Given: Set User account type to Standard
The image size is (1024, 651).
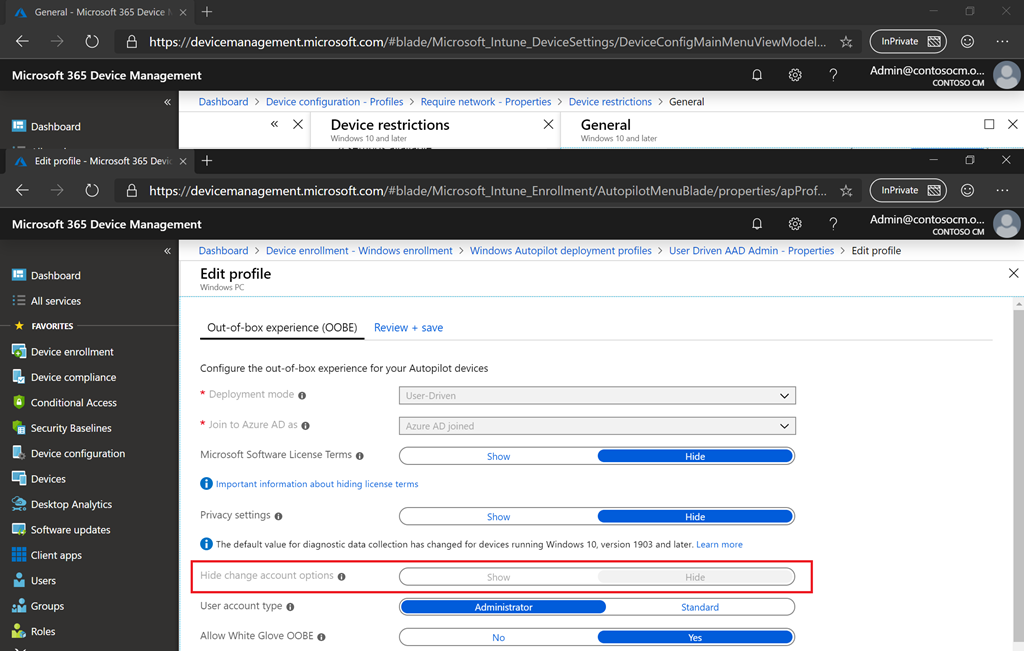Looking at the screenshot, I should point(699,607).
